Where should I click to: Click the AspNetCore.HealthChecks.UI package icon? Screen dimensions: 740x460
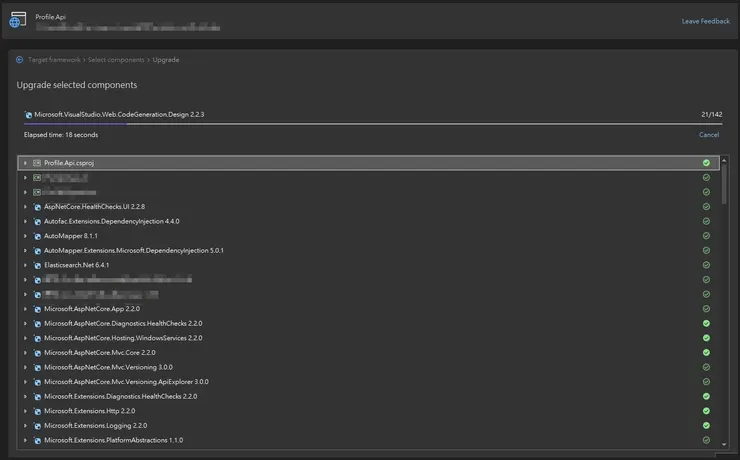click(37, 207)
